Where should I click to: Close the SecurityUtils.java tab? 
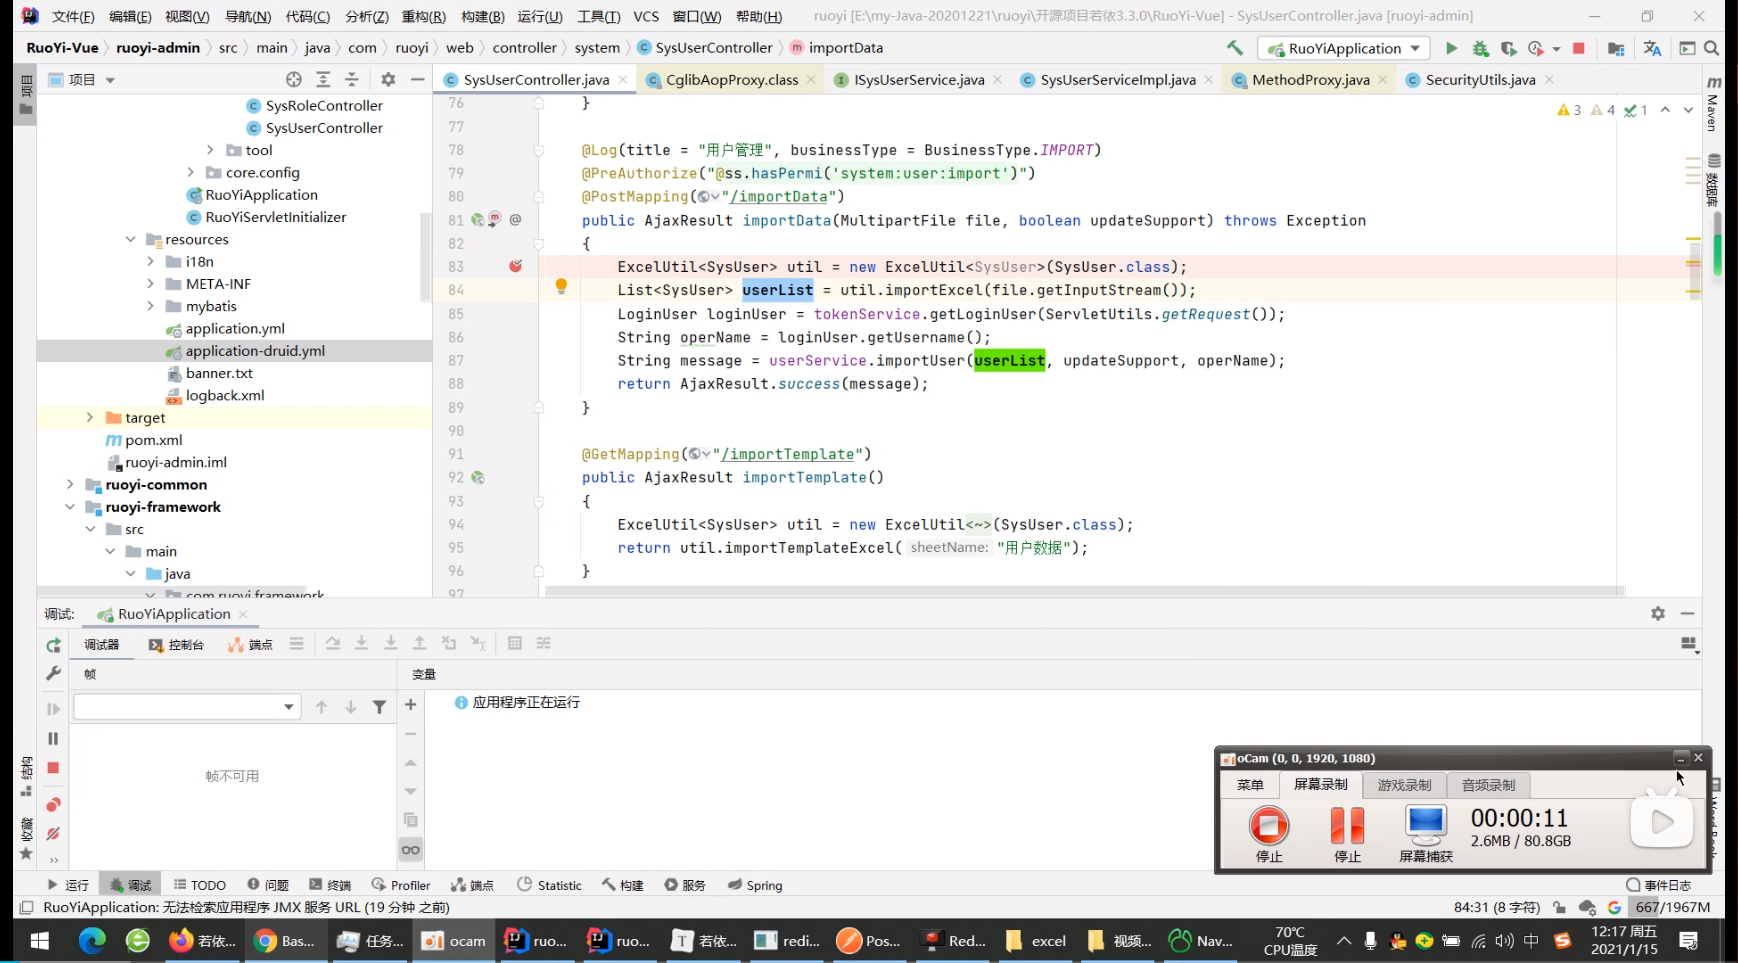[x=1549, y=80]
